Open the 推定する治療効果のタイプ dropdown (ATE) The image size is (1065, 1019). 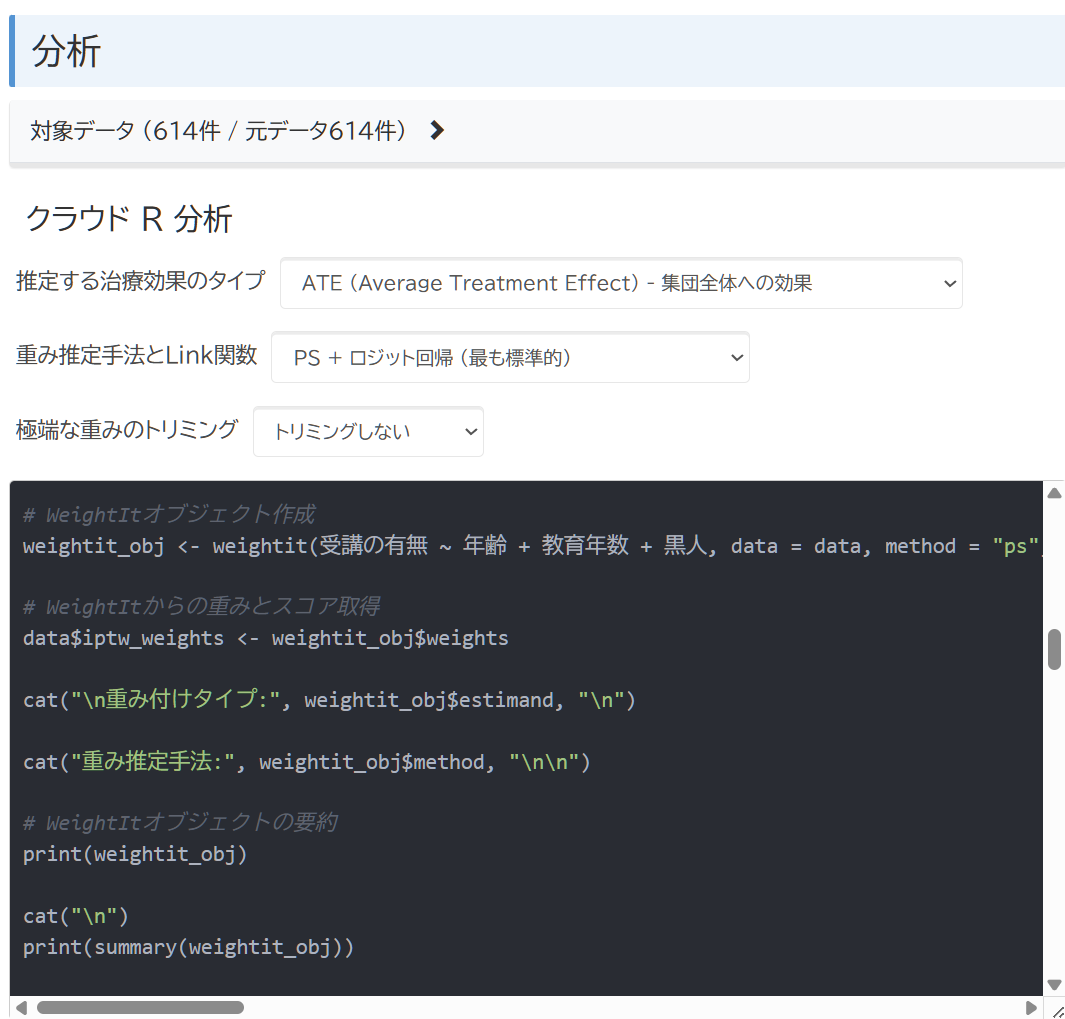click(620, 283)
